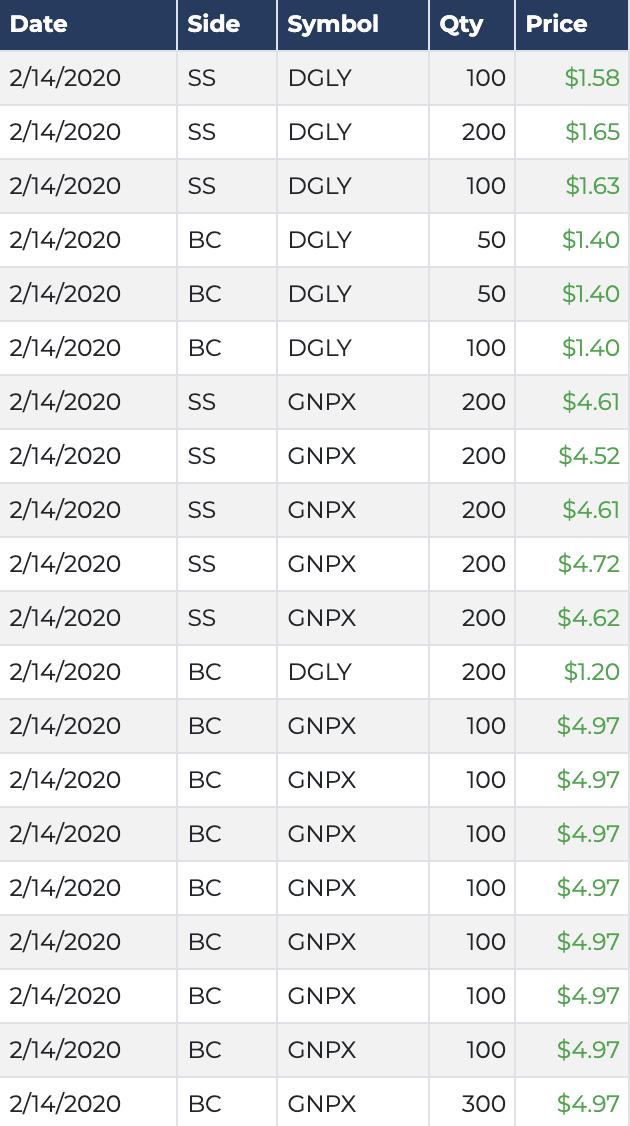The image size is (630, 1126).
Task: Click the date in the $4.72 row
Action: coord(65,564)
